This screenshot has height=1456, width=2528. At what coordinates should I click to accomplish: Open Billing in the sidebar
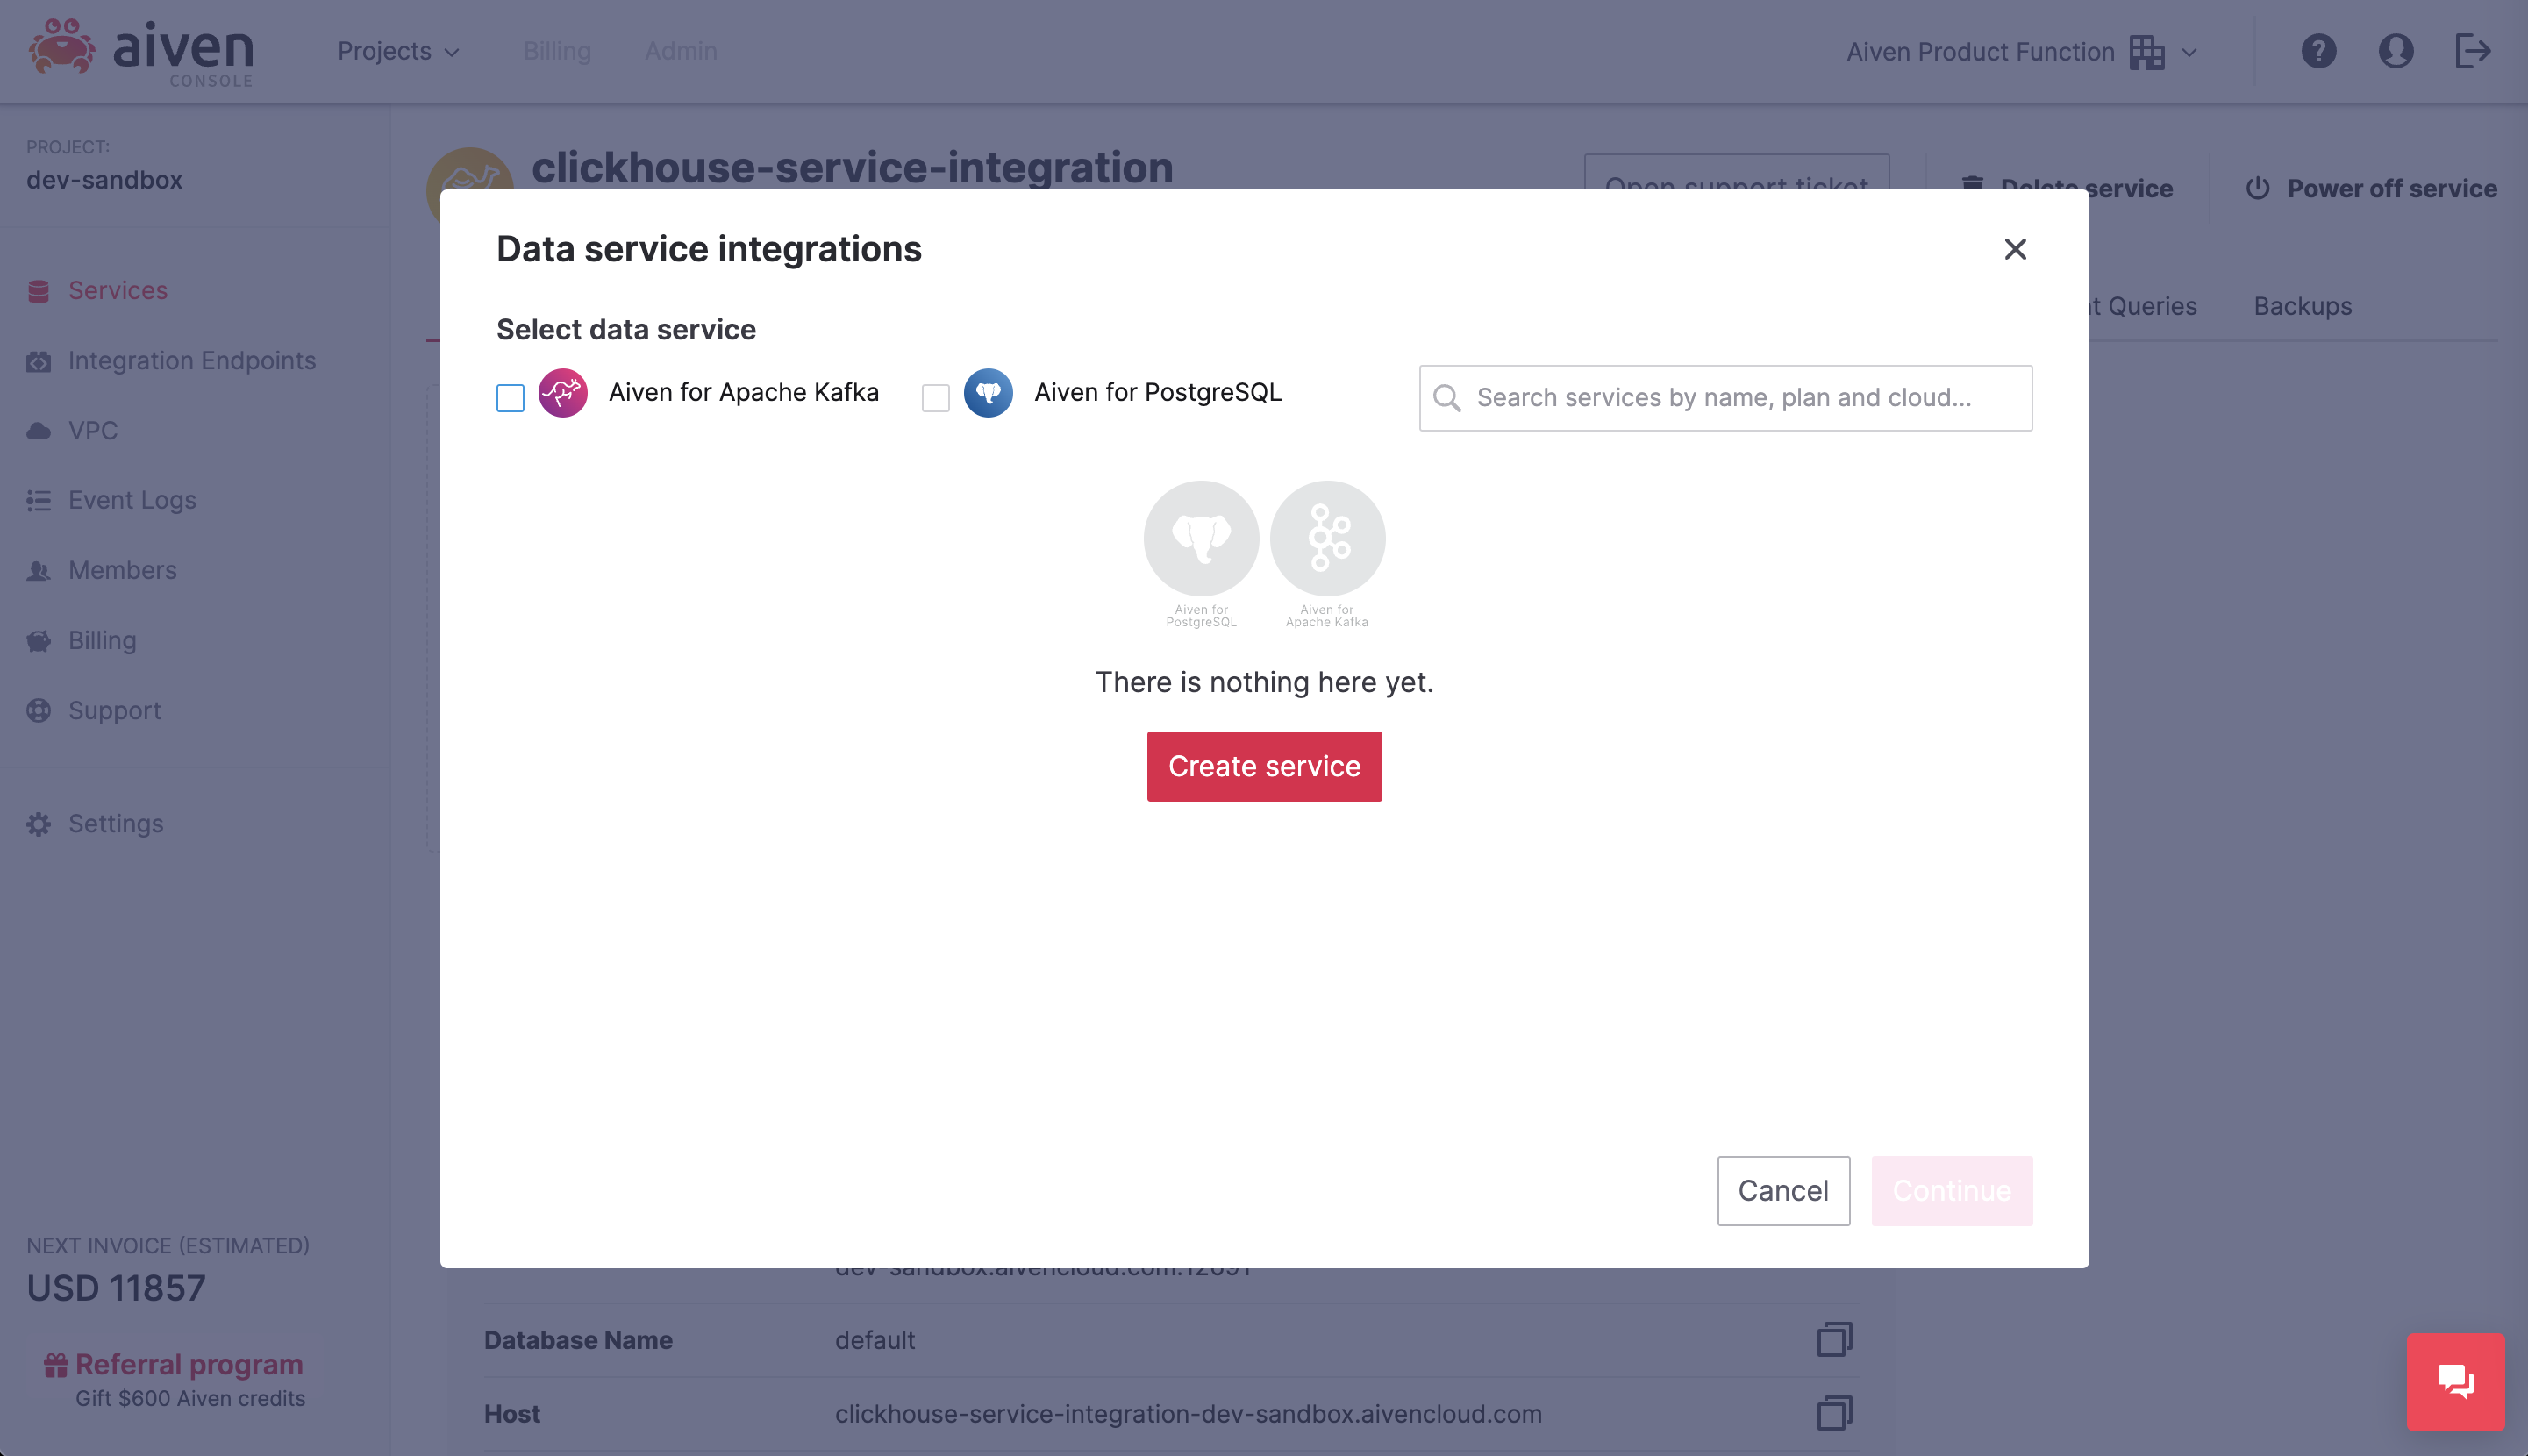pos(102,641)
